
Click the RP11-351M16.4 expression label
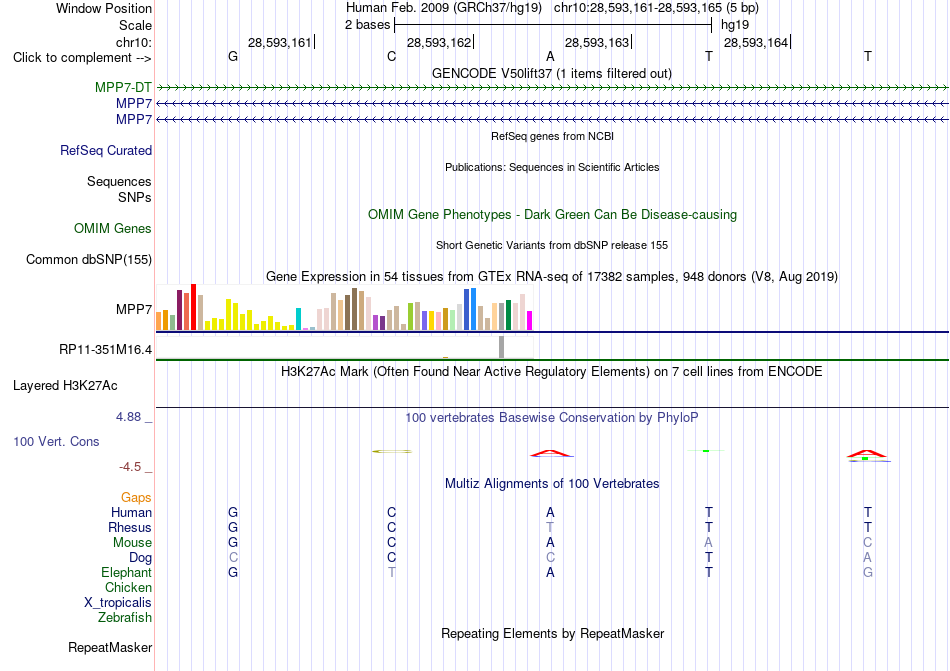pyautogui.click(x=105, y=349)
